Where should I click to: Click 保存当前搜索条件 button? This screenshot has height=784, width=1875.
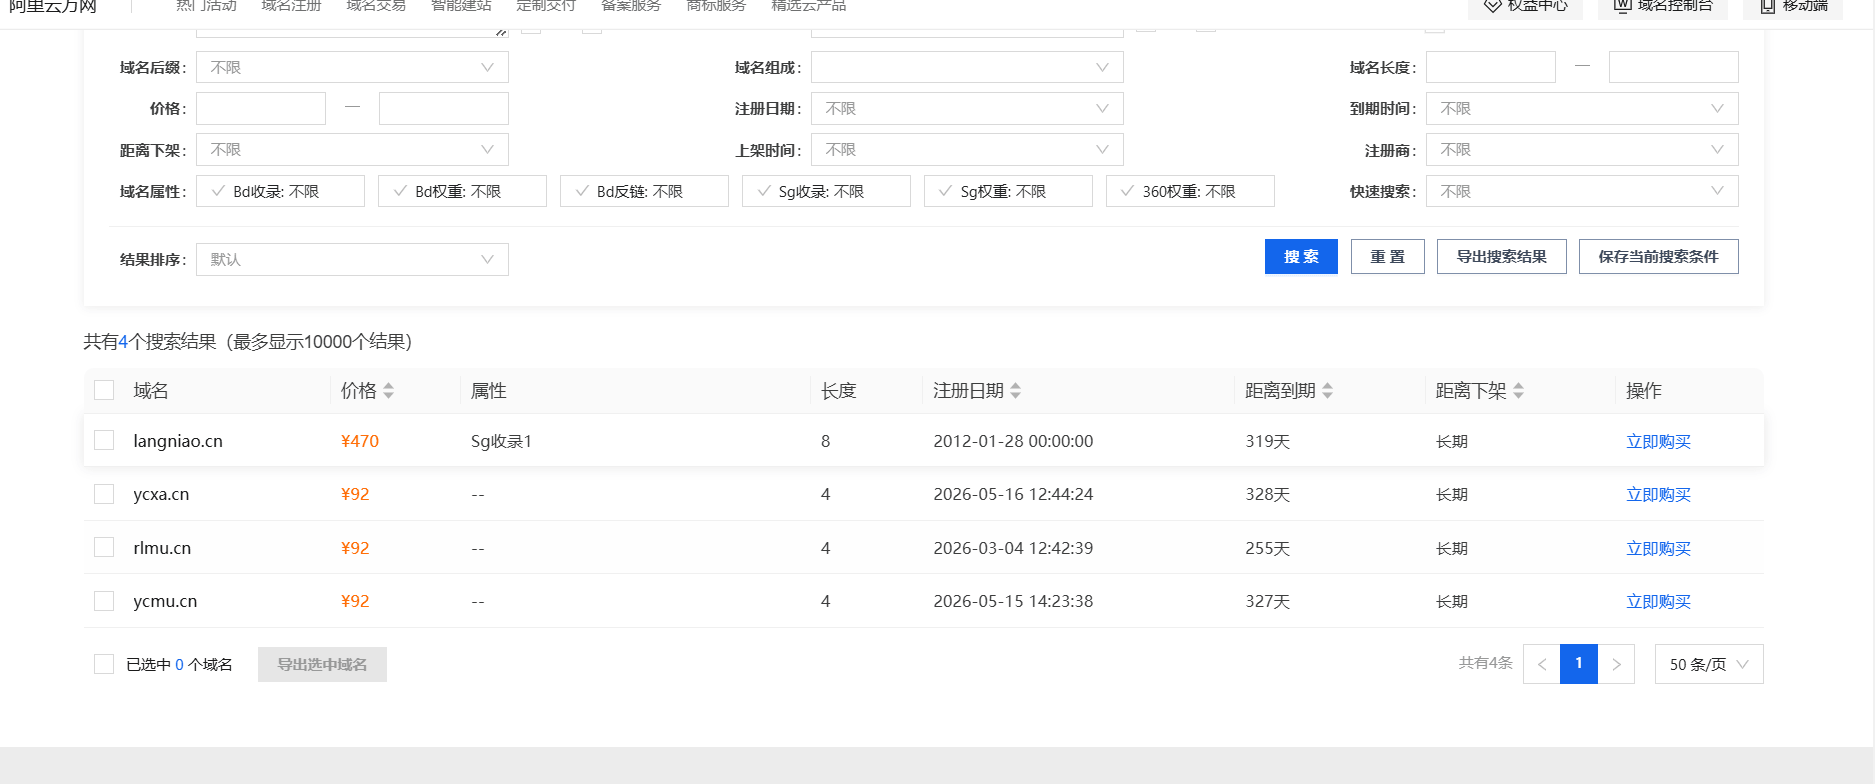click(x=1658, y=256)
